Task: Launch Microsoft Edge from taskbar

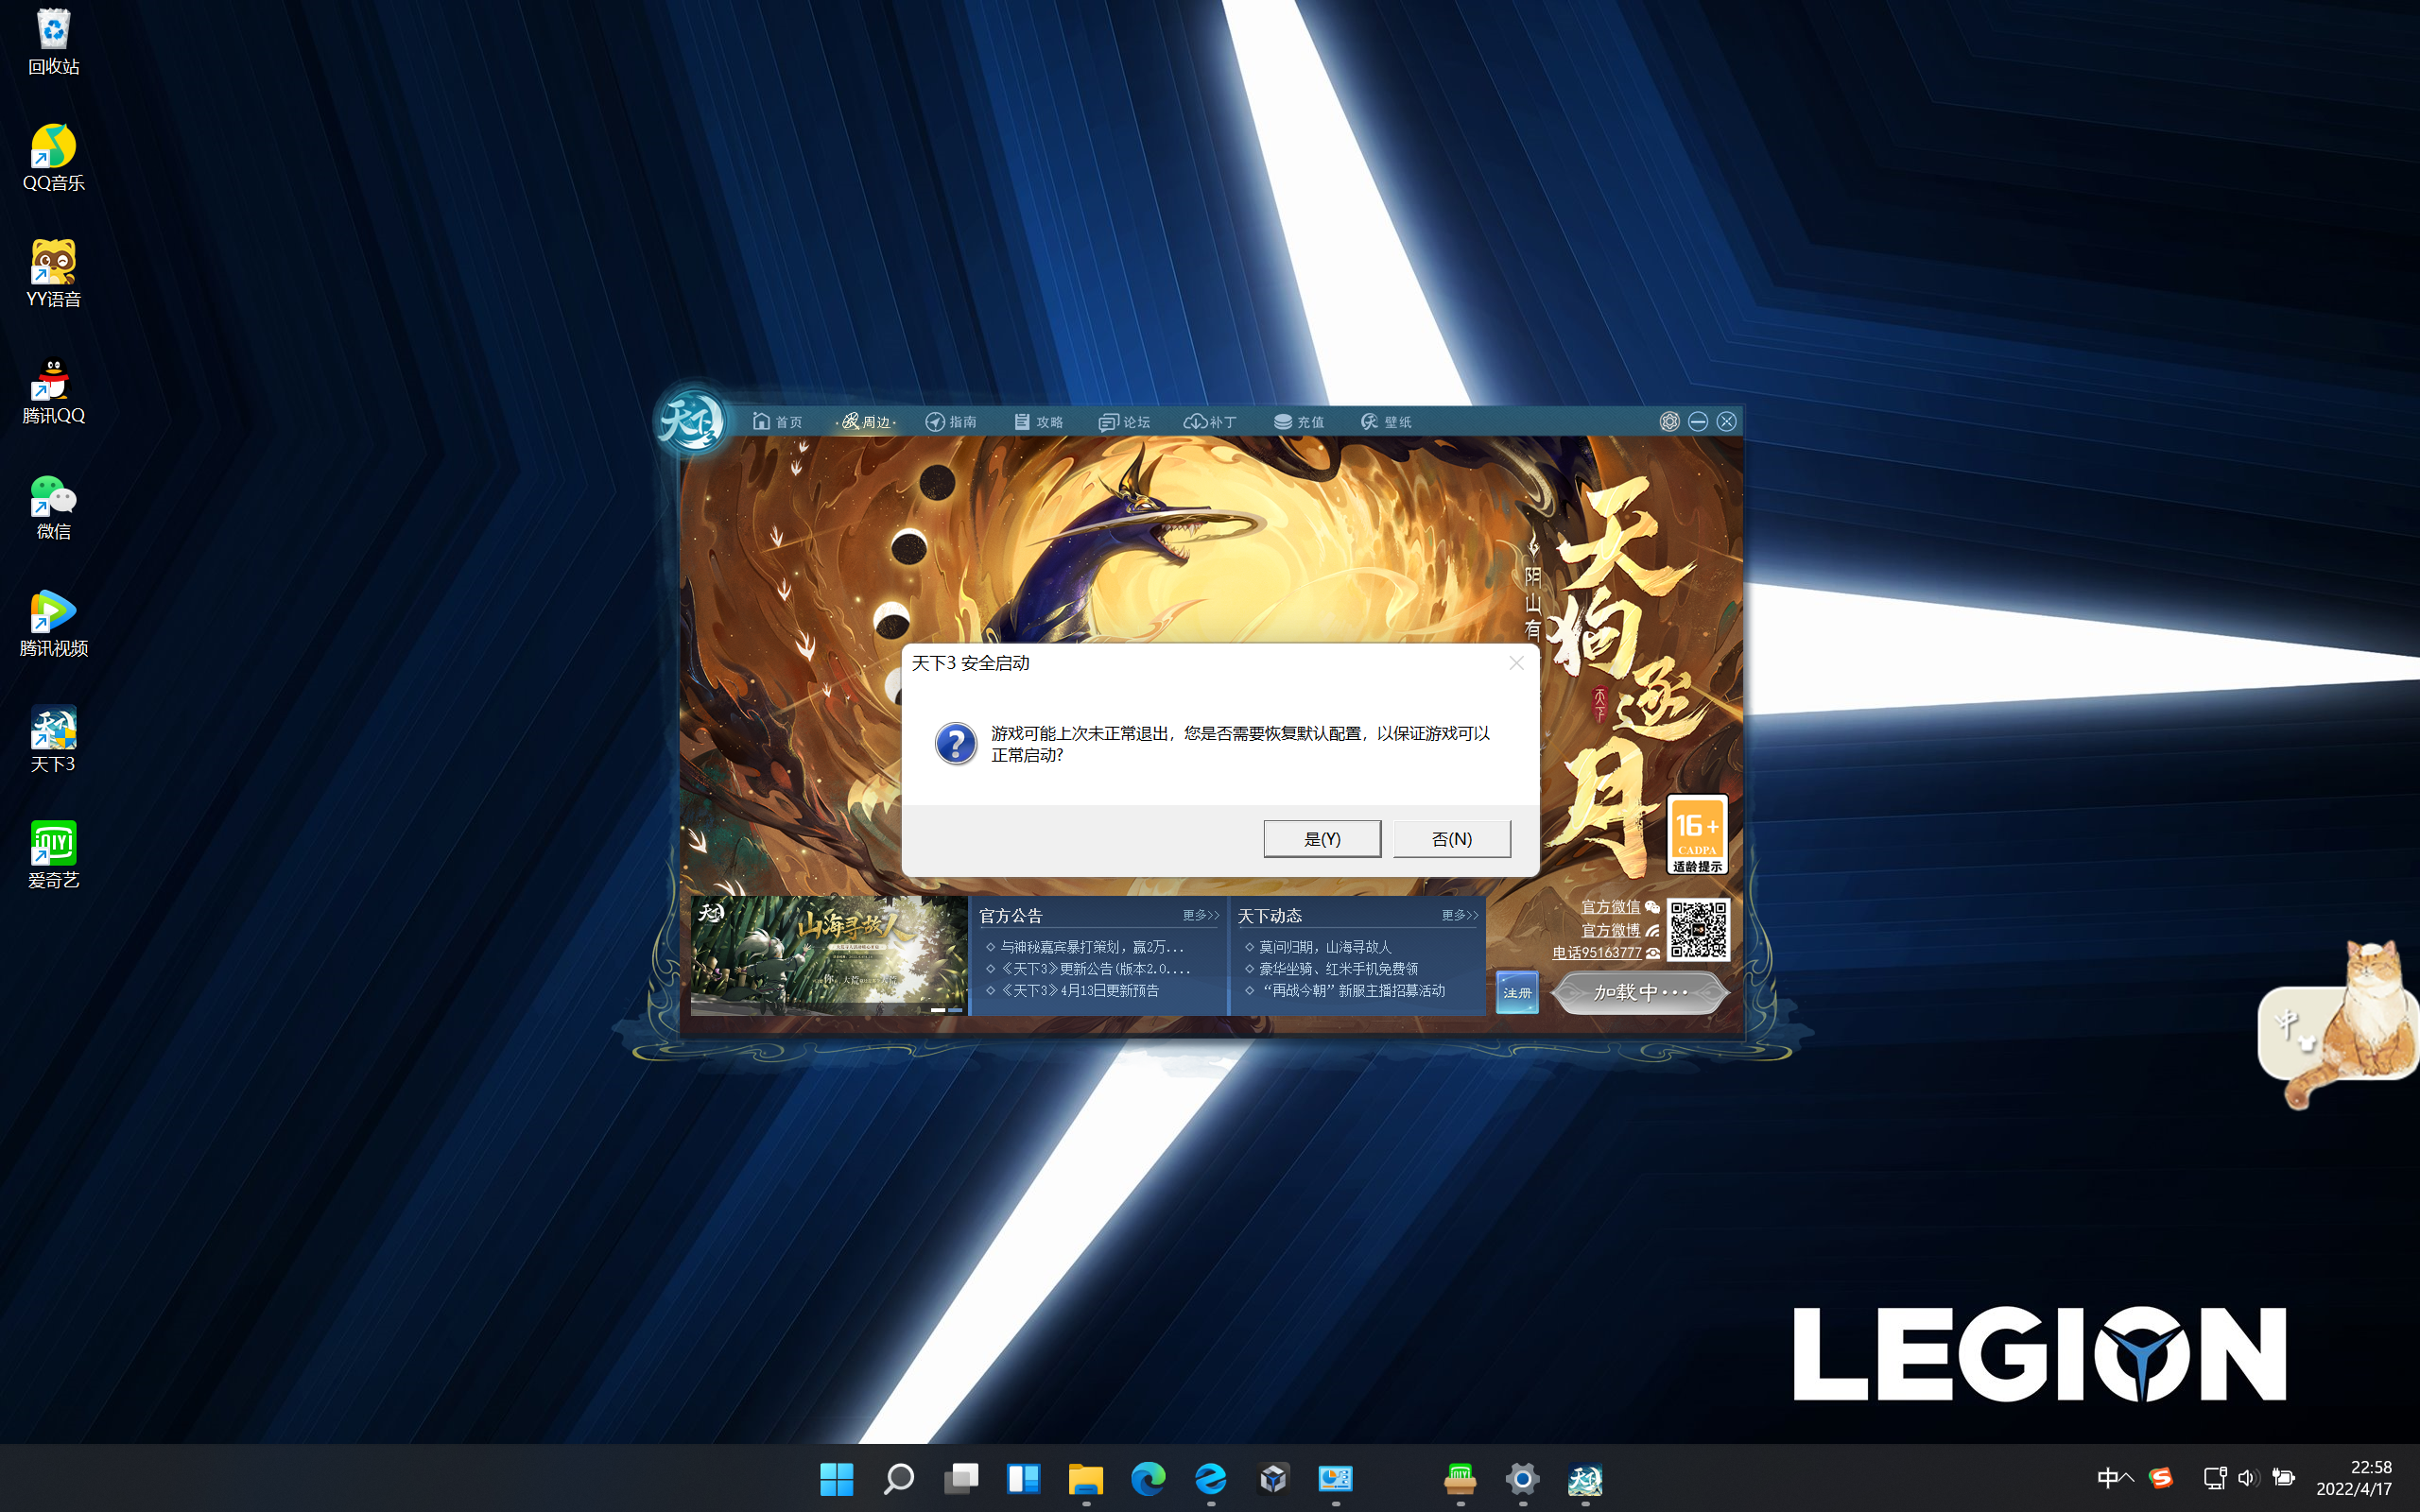Action: (x=1148, y=1478)
